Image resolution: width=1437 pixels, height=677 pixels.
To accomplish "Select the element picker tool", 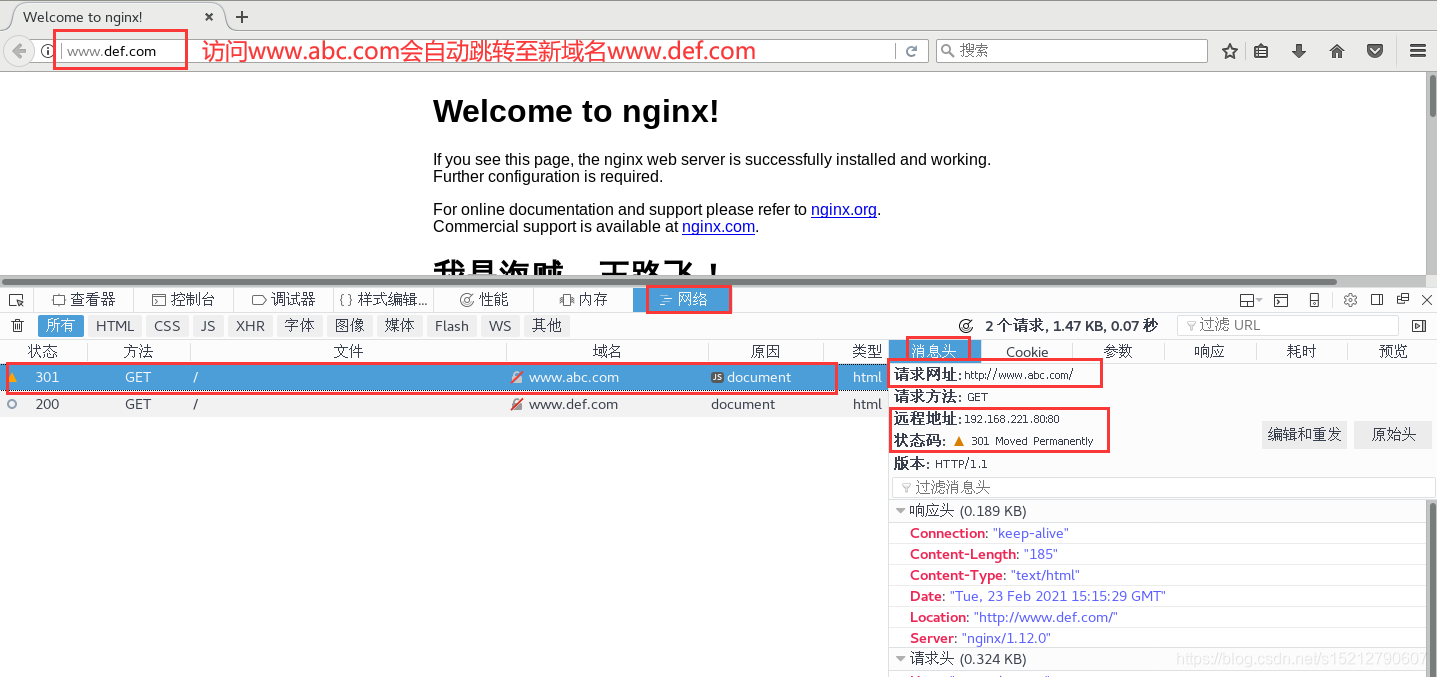I will click(x=15, y=299).
